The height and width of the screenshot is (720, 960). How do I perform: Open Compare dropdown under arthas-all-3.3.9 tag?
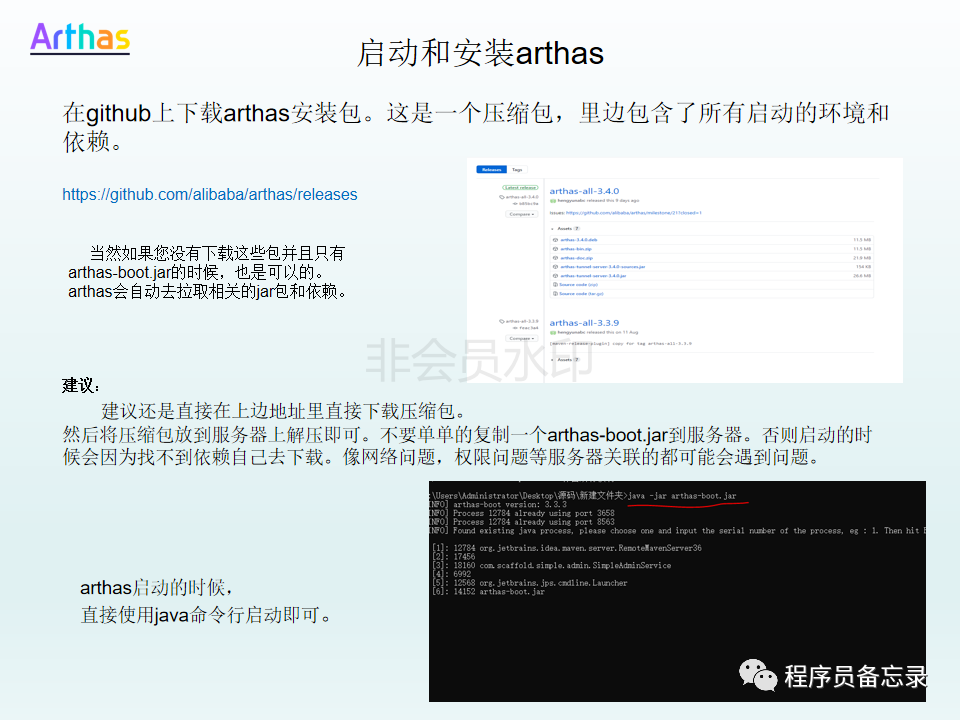522,339
